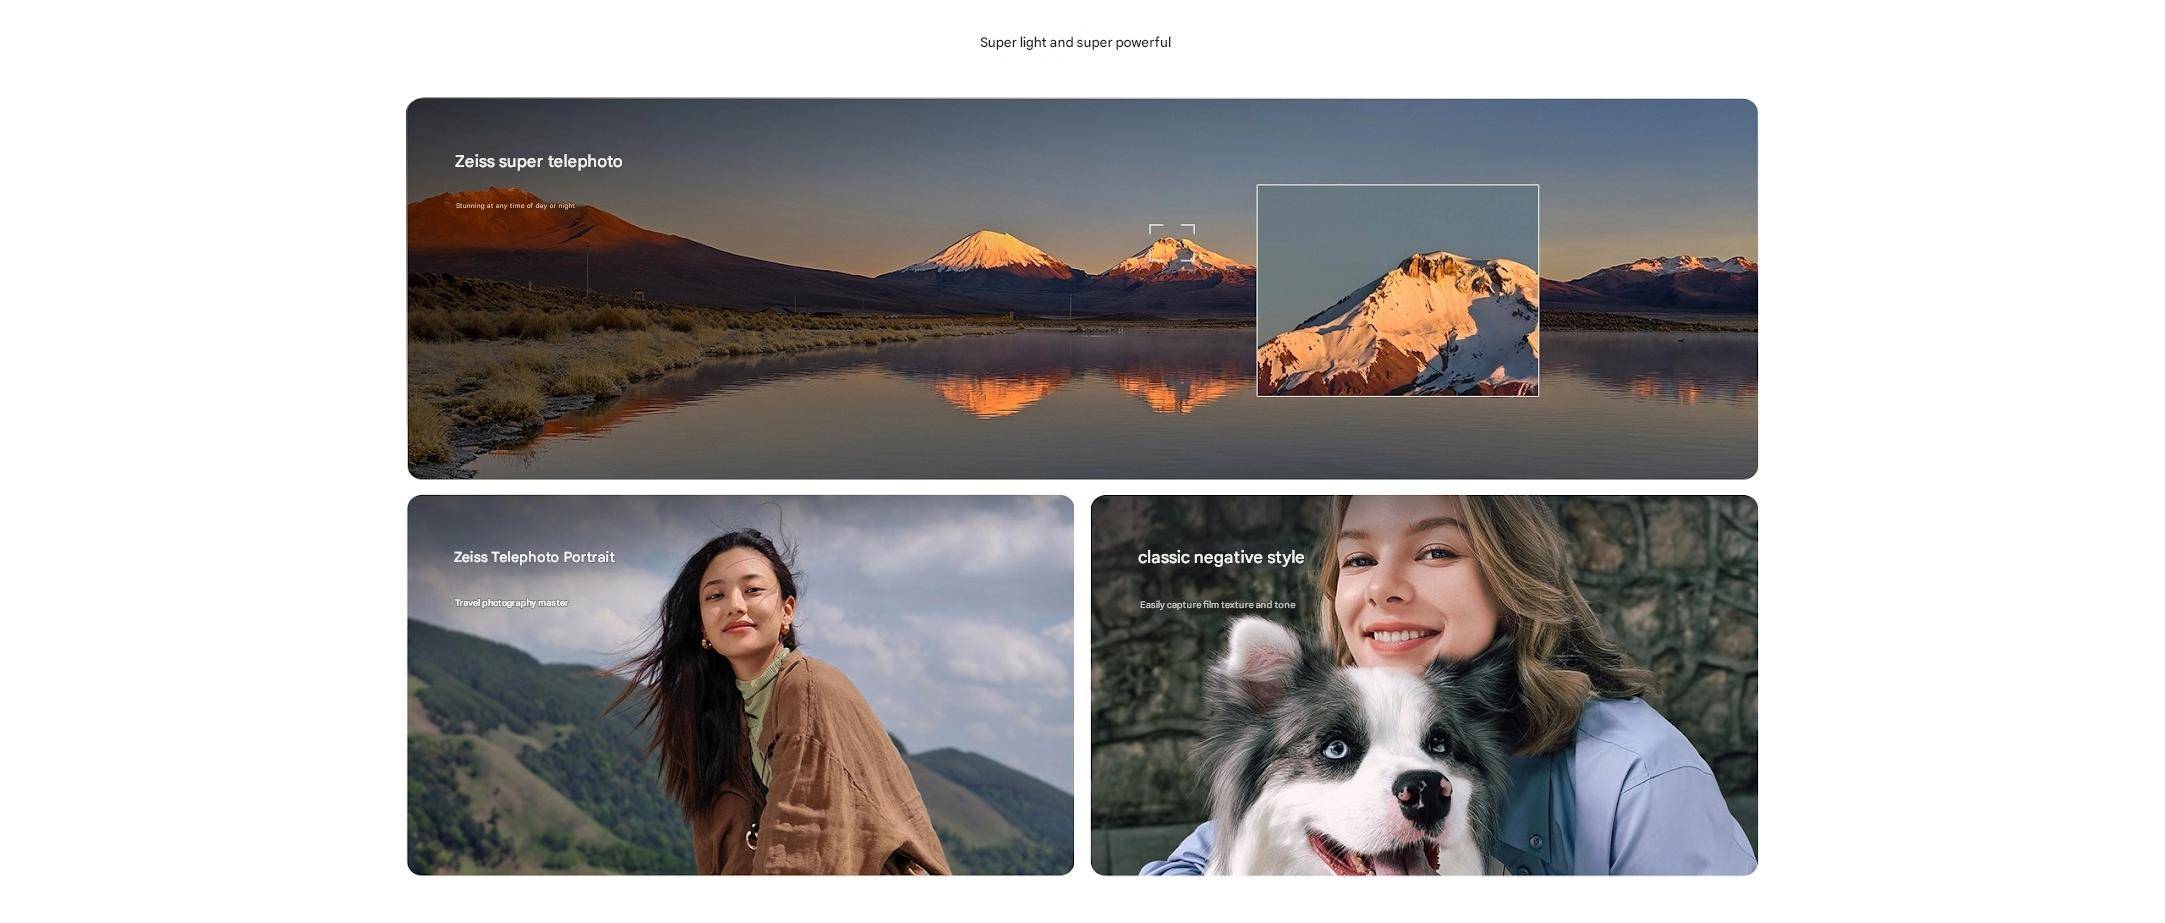Click the 'Travel photography master' caption
This screenshot has height=923, width=2165.
click(x=511, y=603)
